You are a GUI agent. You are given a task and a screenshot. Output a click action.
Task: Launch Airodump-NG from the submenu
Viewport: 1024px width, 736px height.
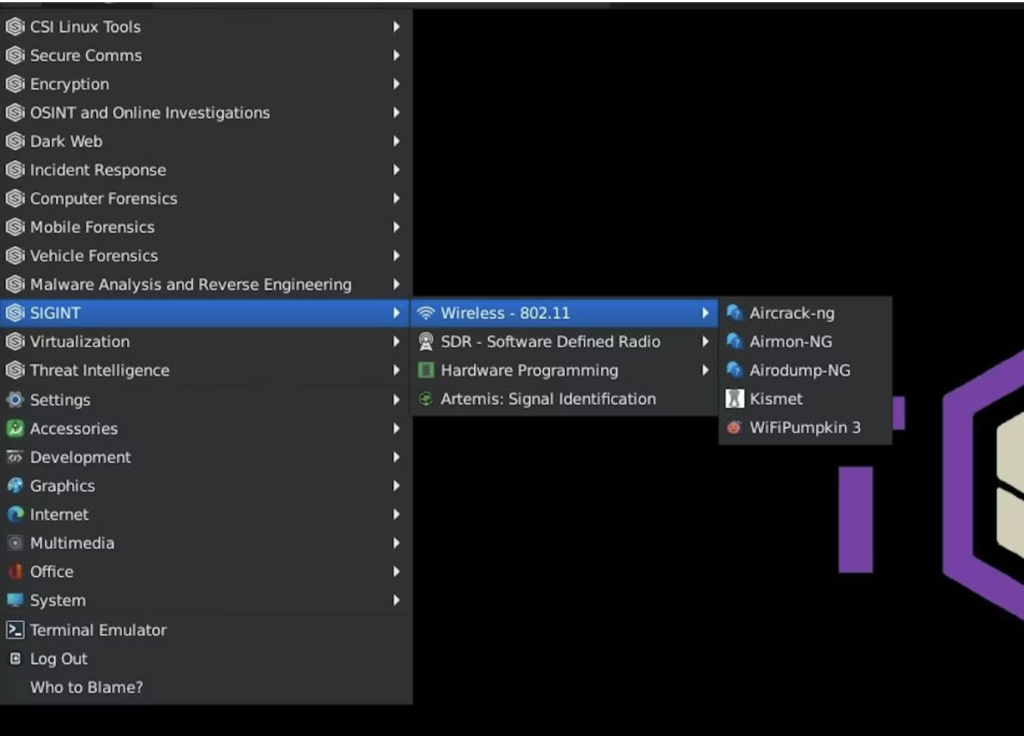[805, 370]
